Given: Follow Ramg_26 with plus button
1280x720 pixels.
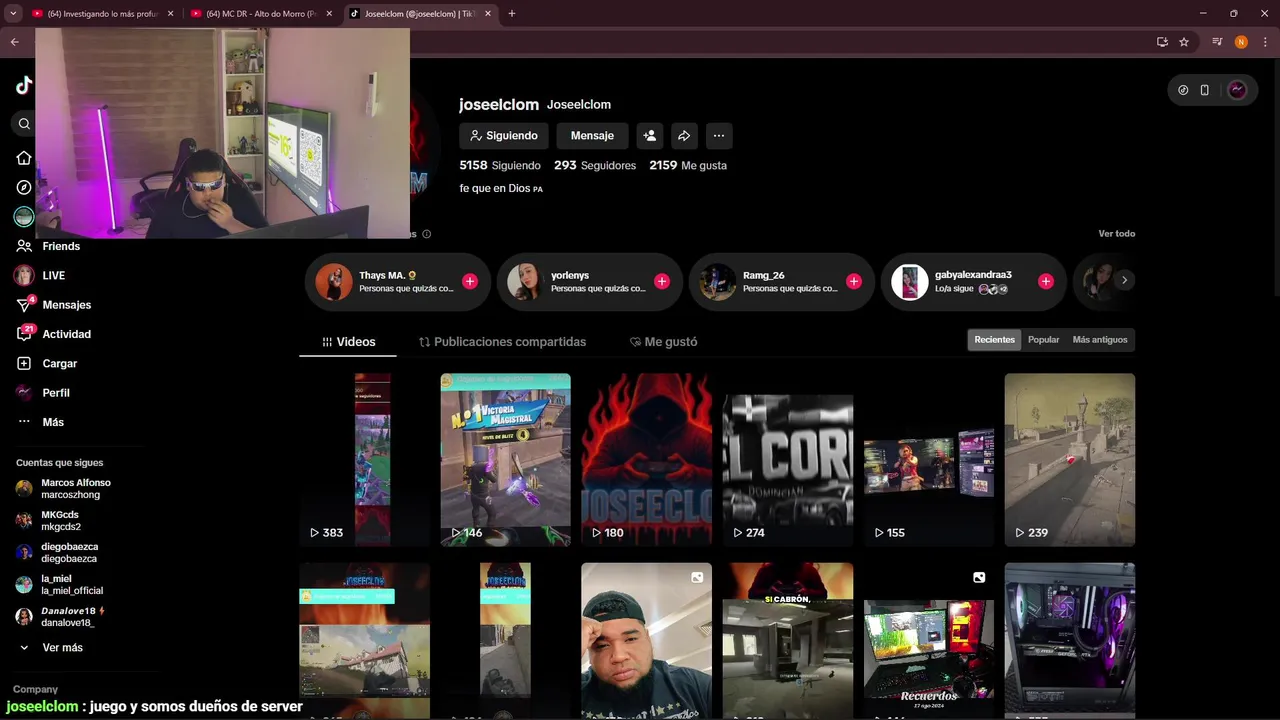Looking at the screenshot, I should point(854,282).
